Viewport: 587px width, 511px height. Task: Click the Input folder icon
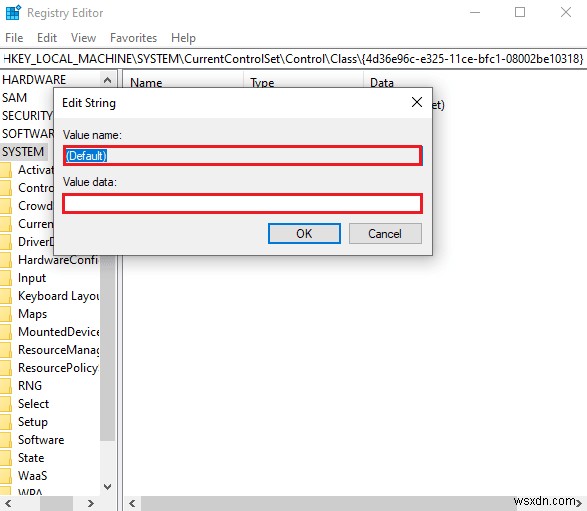[x=6, y=278]
